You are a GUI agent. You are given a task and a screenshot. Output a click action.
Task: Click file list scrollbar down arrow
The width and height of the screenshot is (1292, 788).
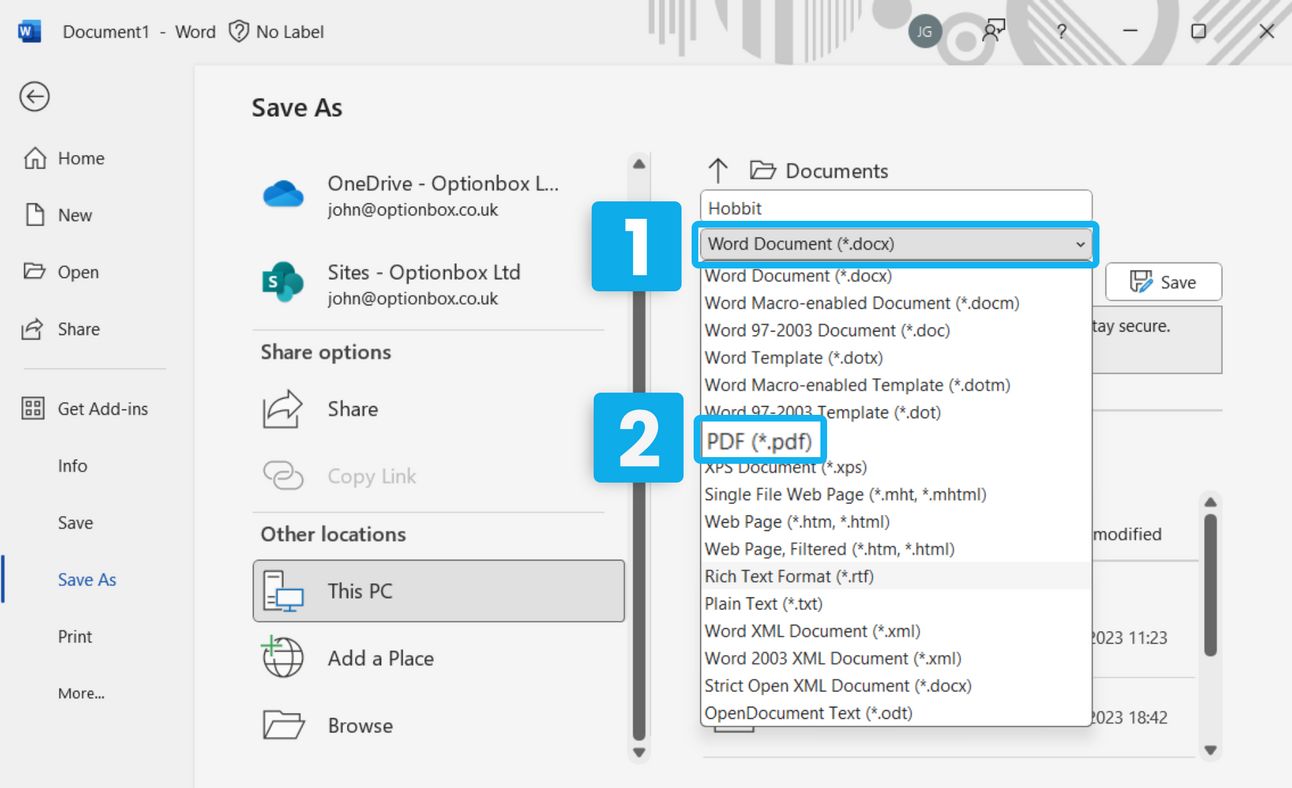click(1210, 750)
